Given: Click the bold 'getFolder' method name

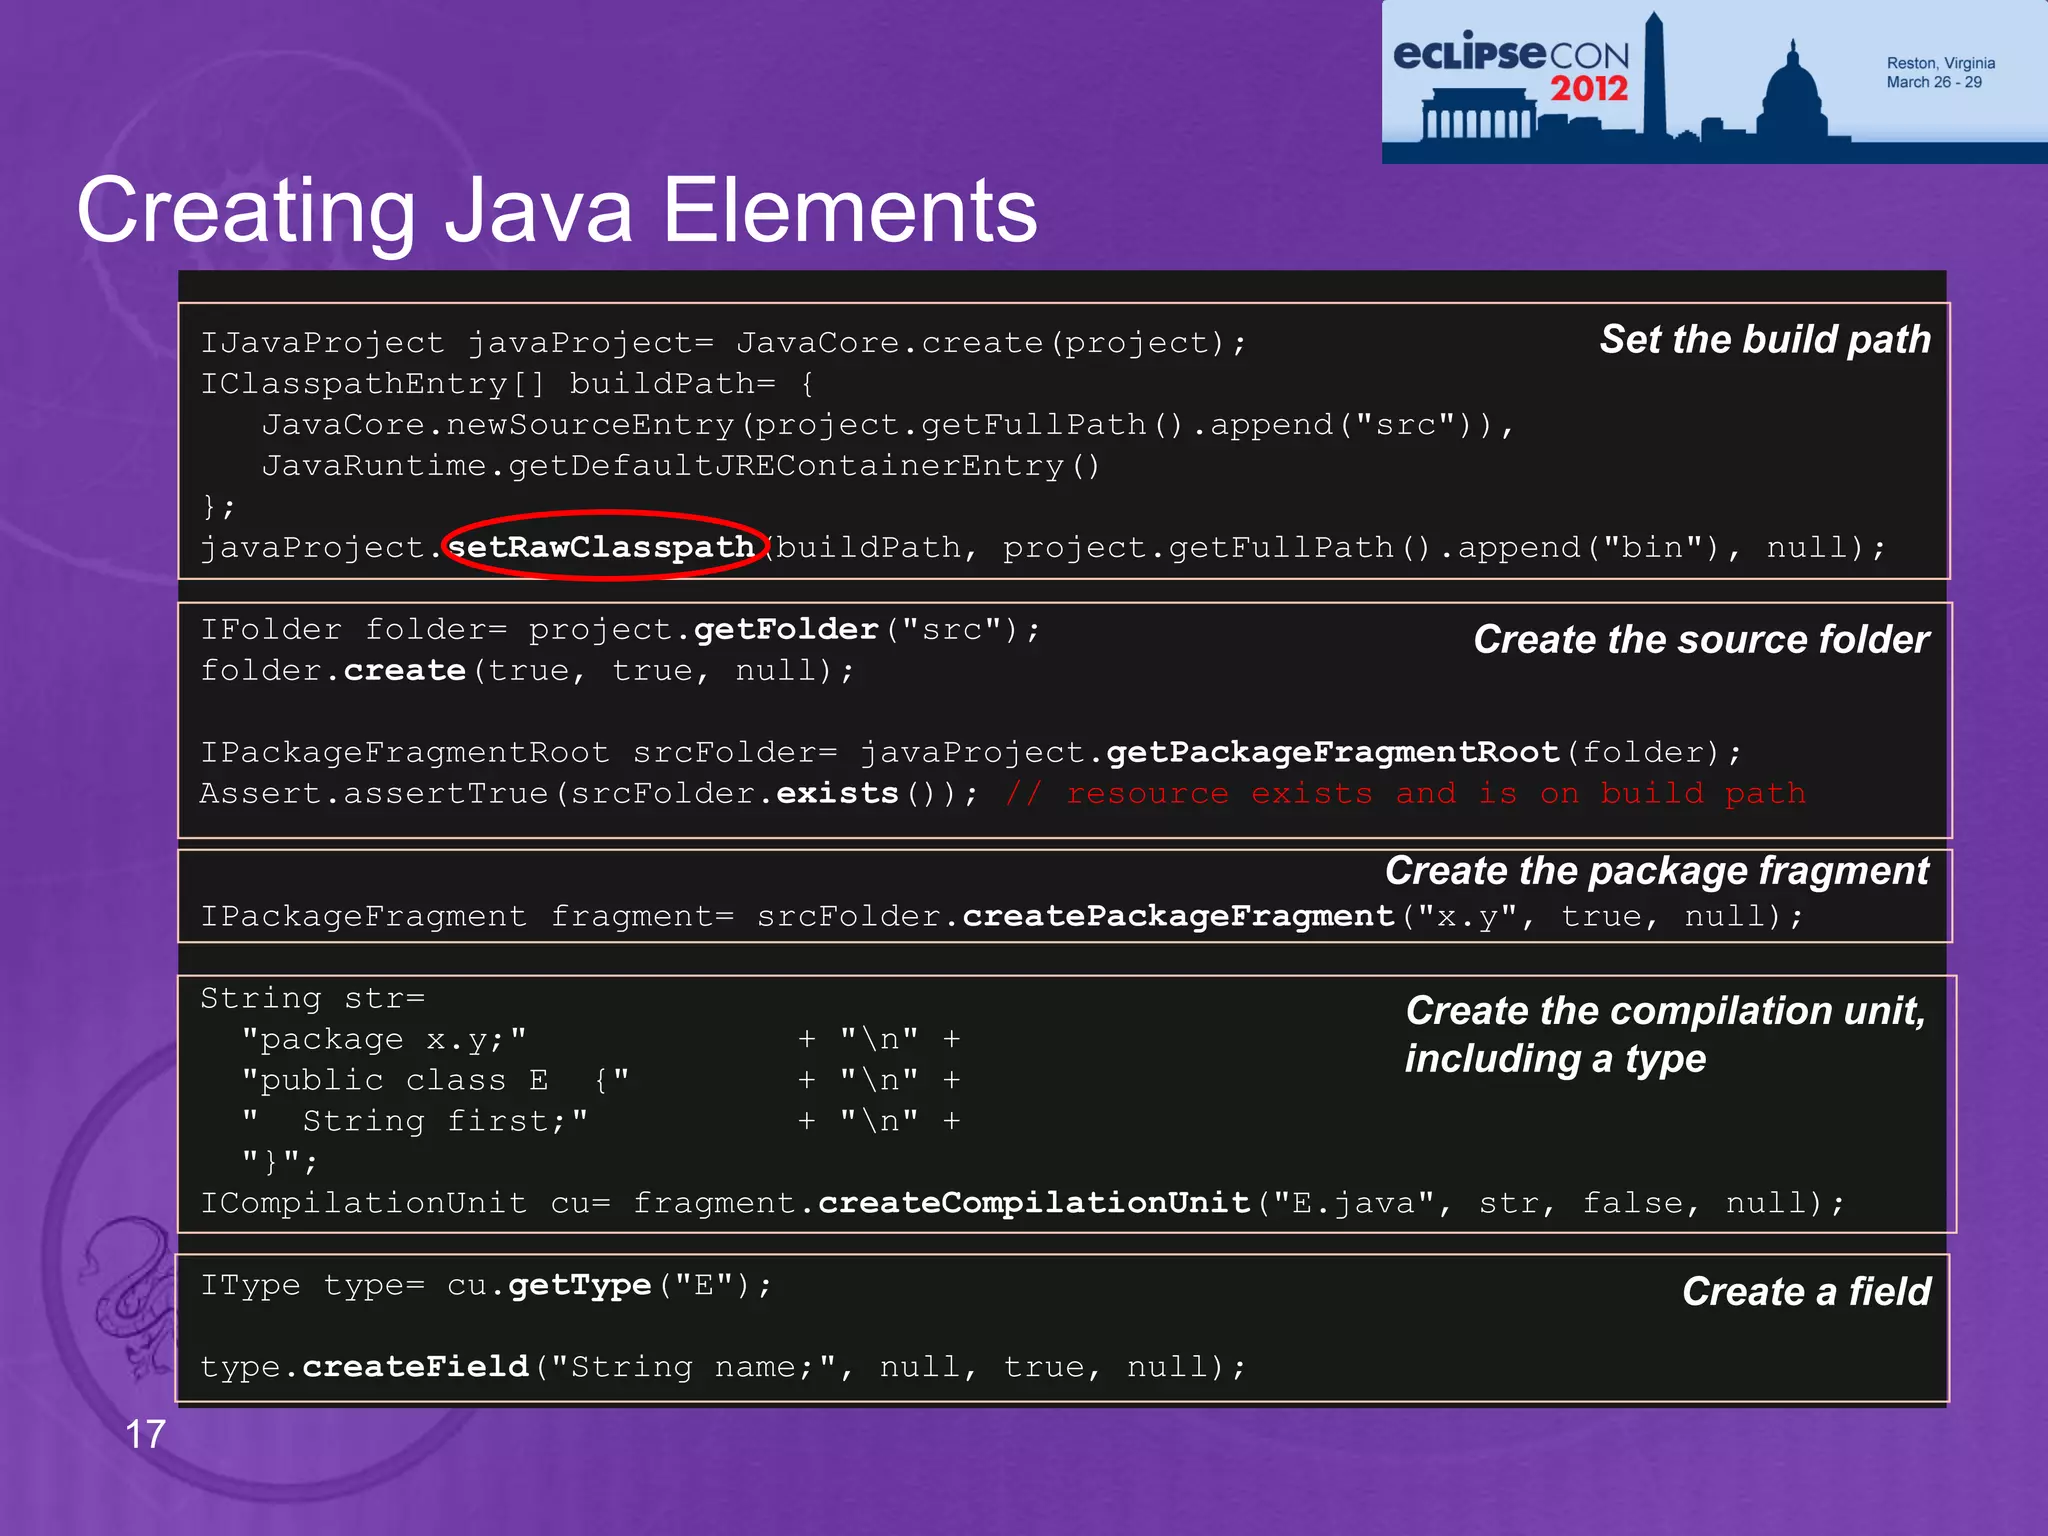Looking at the screenshot, I should pyautogui.click(x=786, y=629).
